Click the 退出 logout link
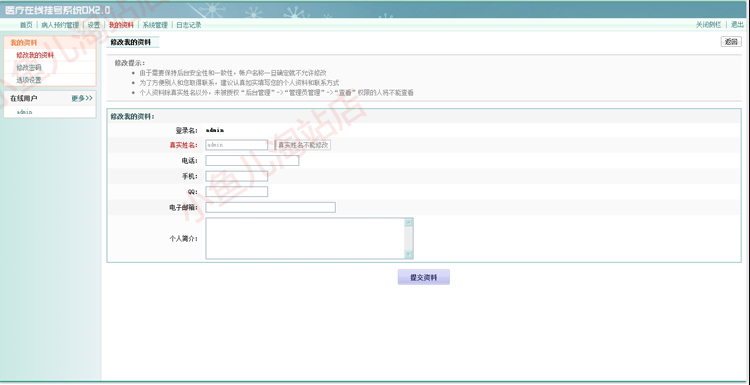This screenshot has height=385, width=750. [x=737, y=25]
